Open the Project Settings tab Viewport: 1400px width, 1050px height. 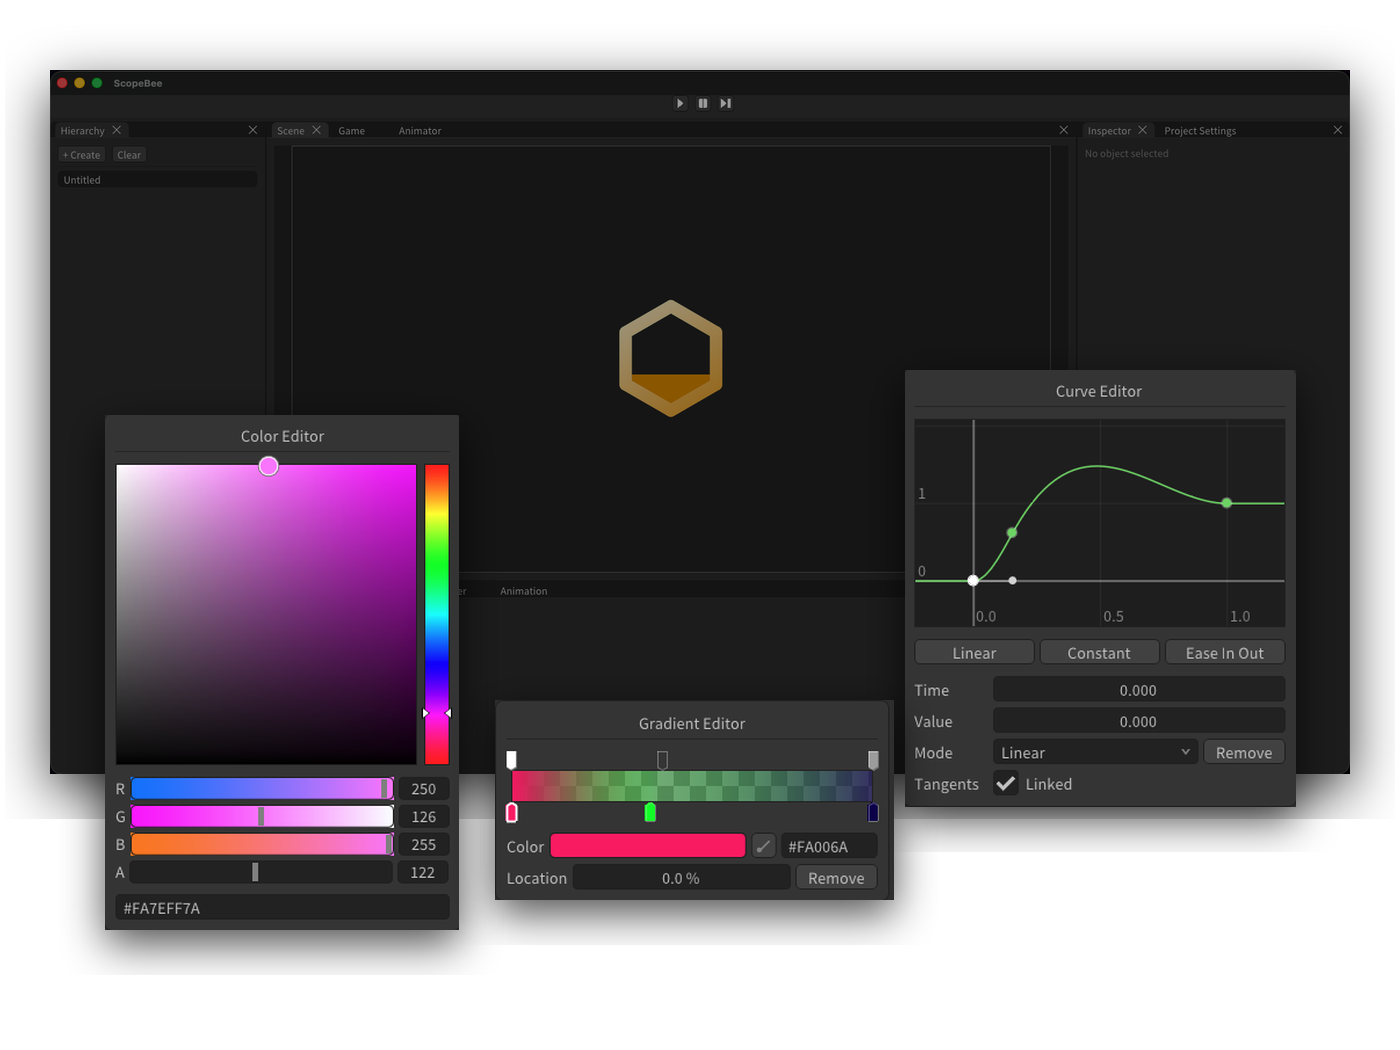[1200, 131]
